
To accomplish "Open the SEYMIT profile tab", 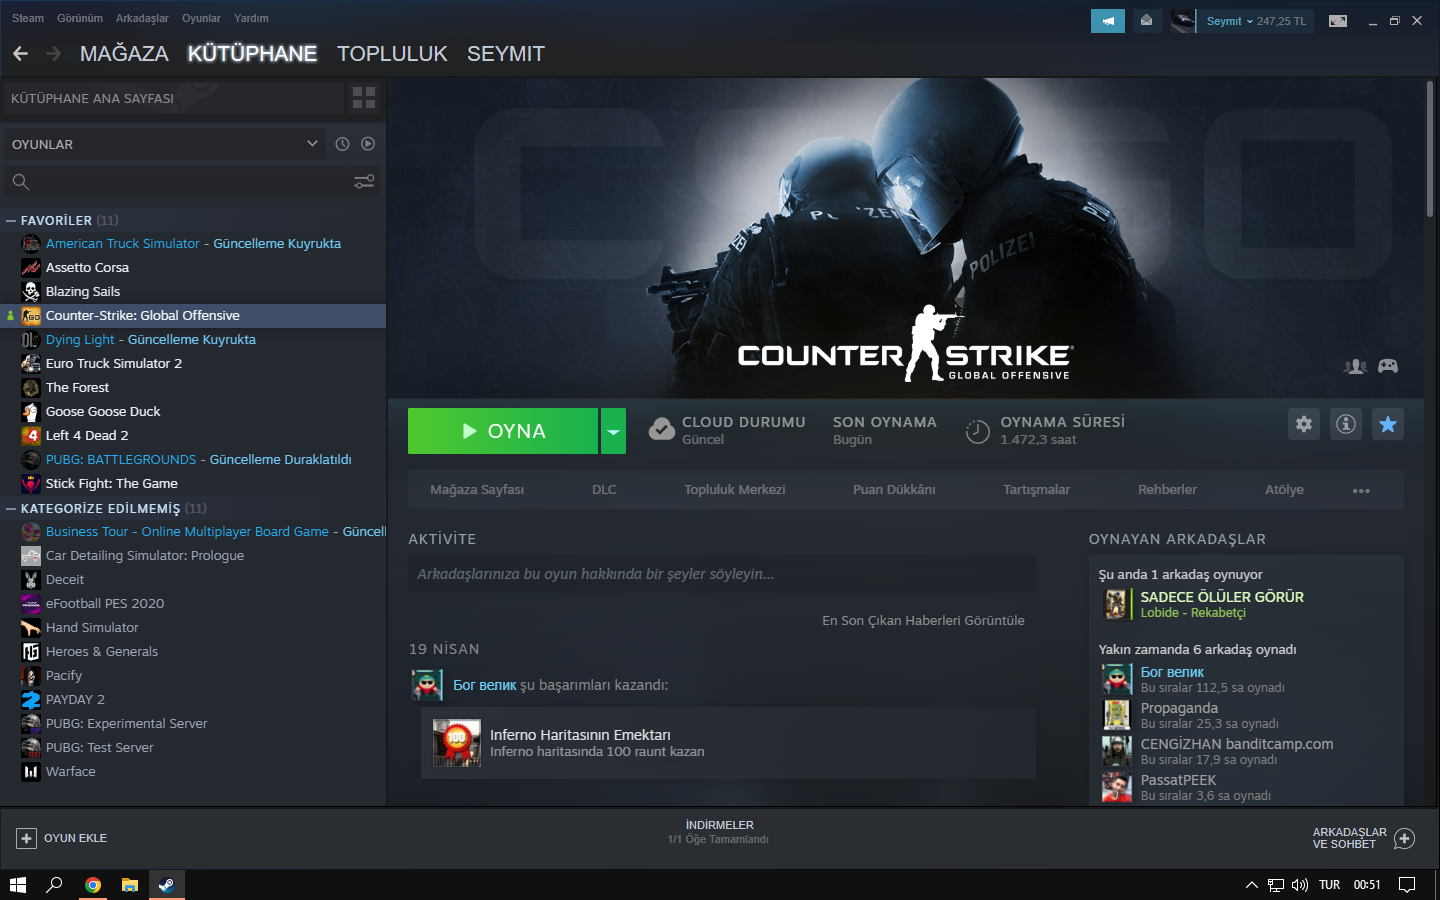I will [506, 54].
